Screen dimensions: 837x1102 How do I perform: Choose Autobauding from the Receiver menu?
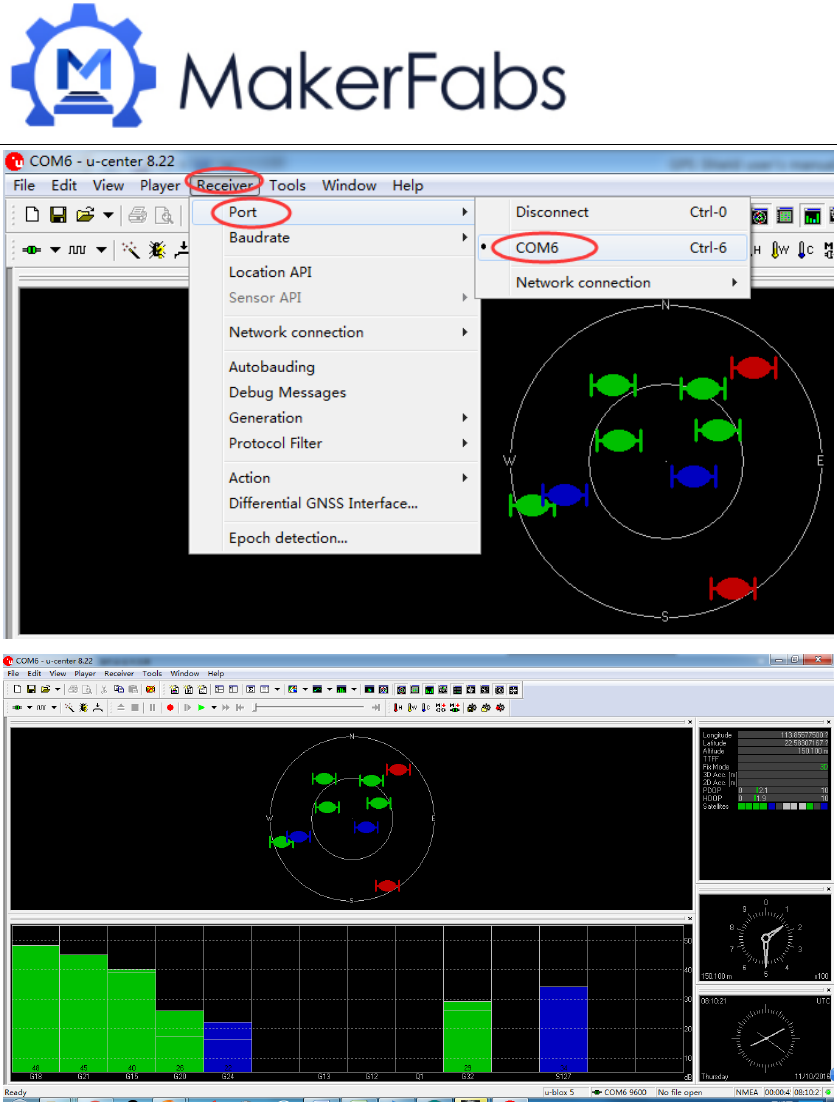point(272,367)
